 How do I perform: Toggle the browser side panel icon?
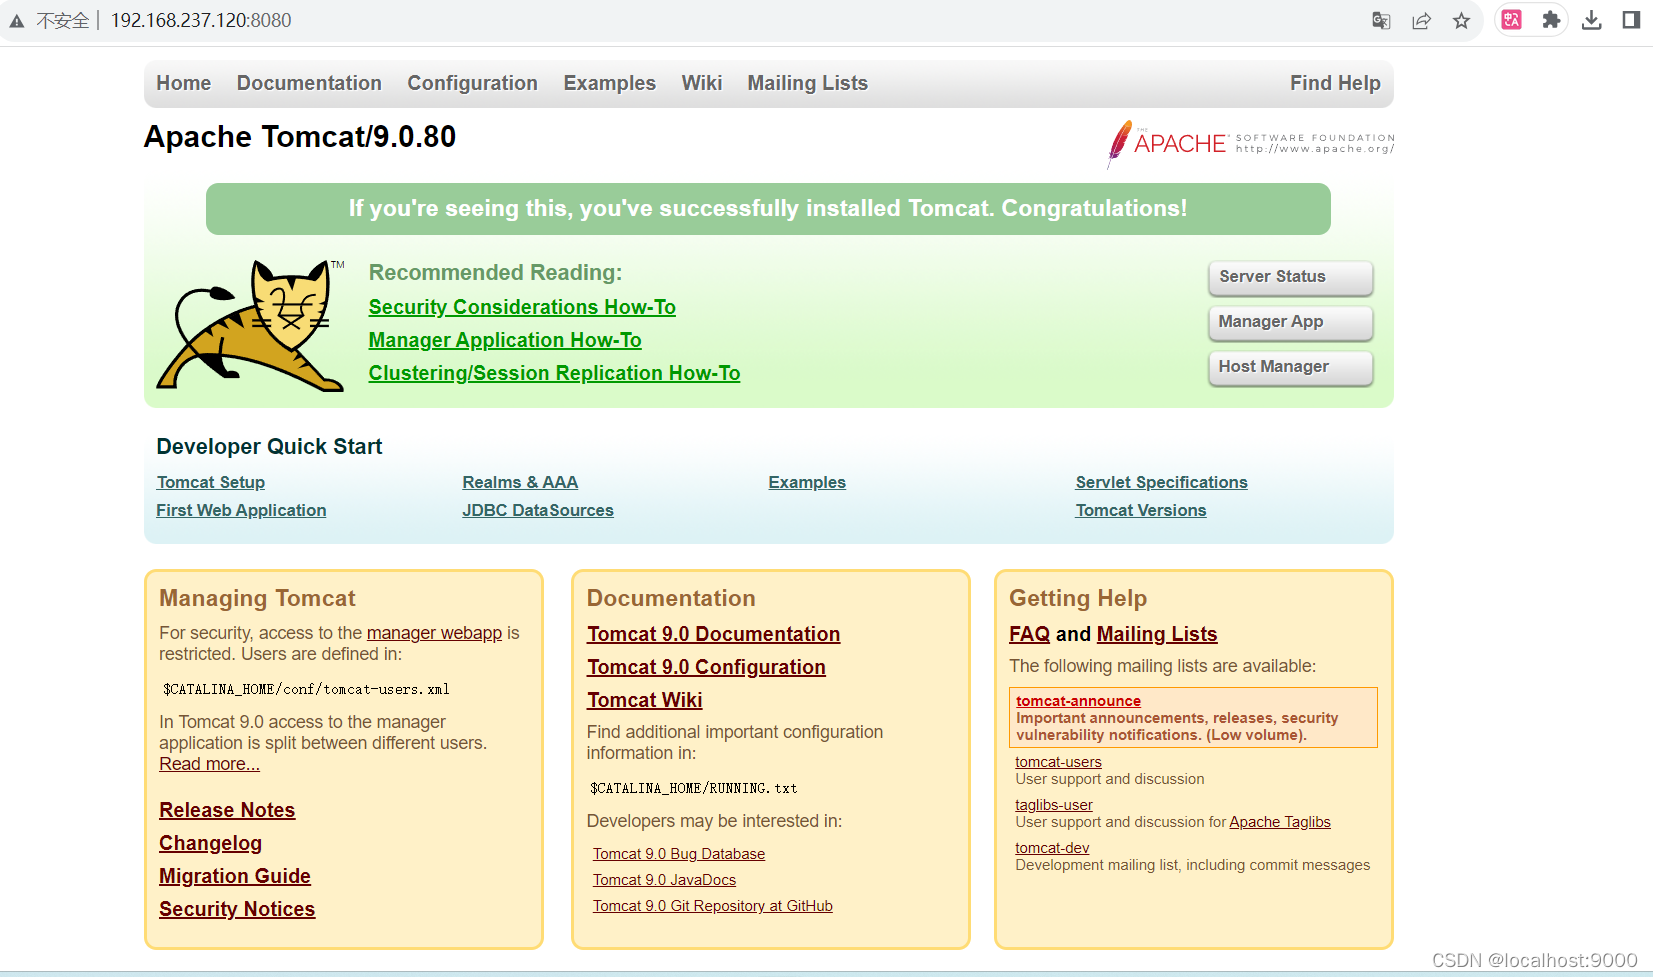[x=1631, y=20]
